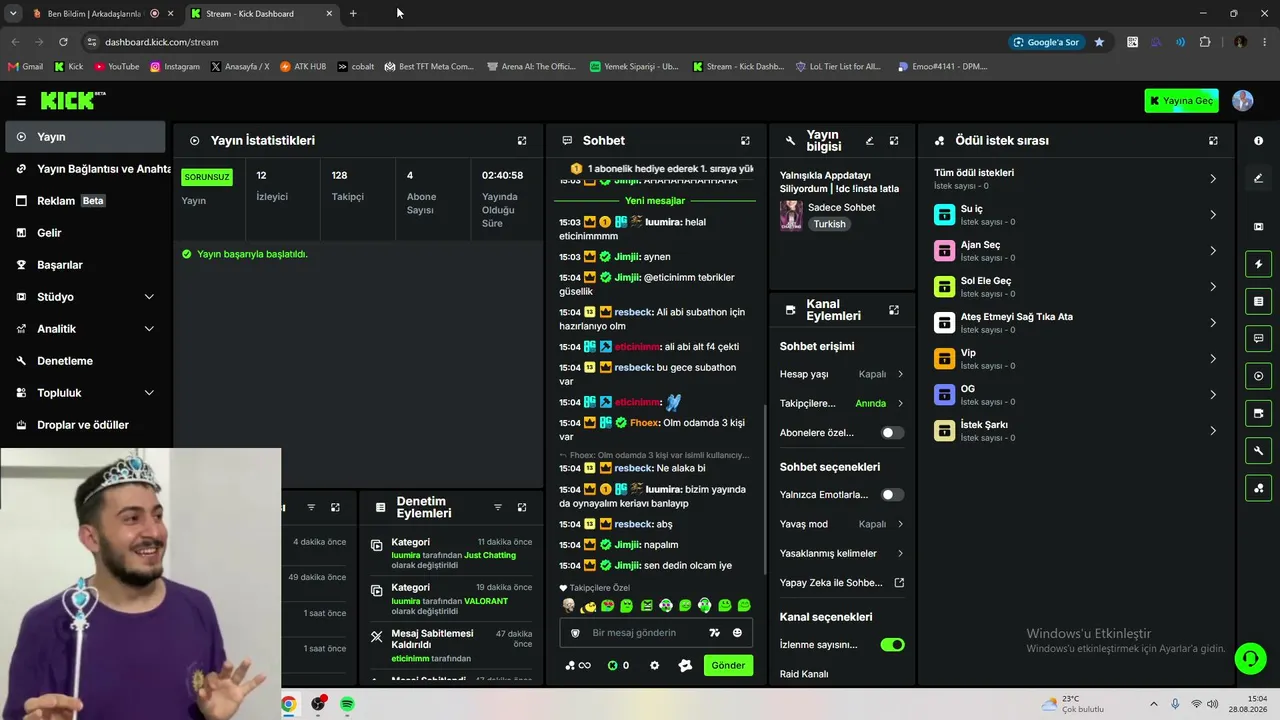Screen dimensions: 1280x720
Task: Open the user avatar menu in the header
Action: tap(1243, 100)
